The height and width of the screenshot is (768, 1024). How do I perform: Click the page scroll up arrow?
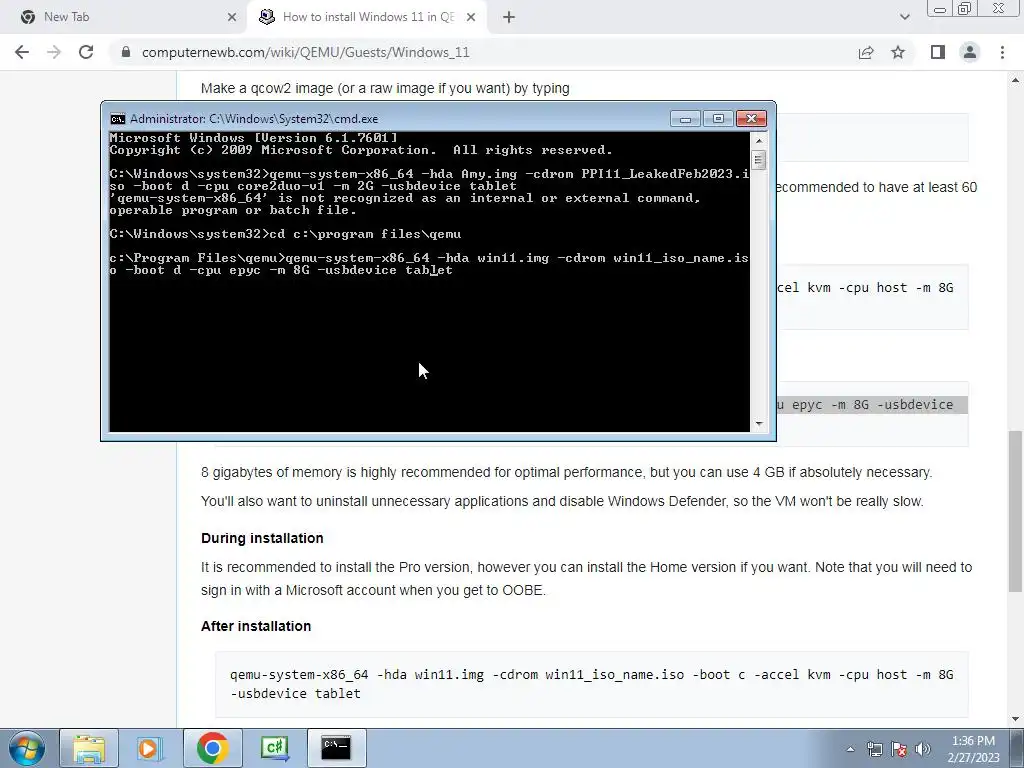(1015, 80)
